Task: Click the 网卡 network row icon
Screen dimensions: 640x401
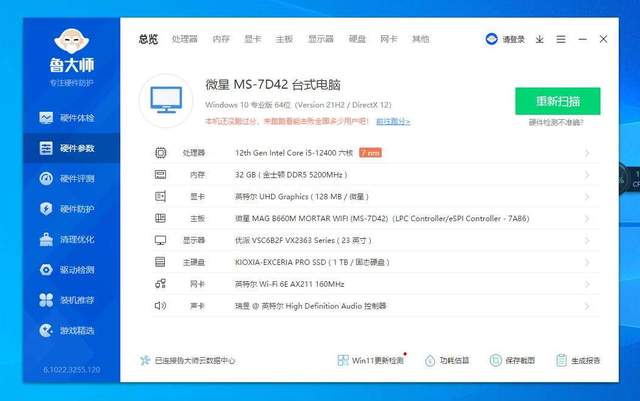Action: [x=160, y=284]
